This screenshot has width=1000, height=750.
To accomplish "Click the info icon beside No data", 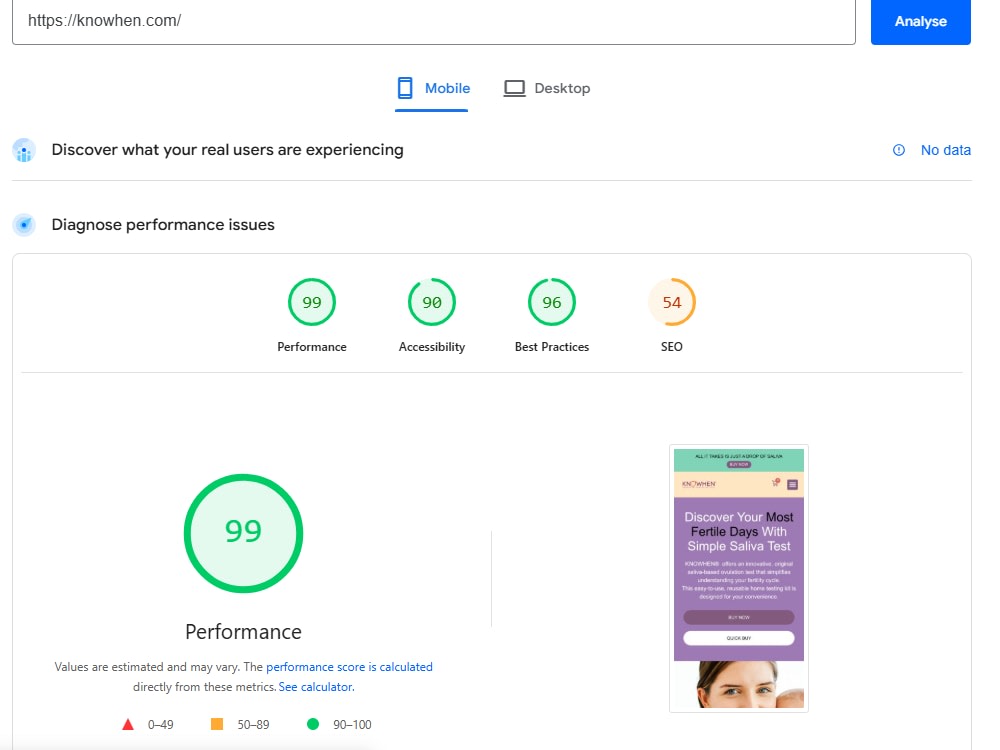I will point(899,150).
